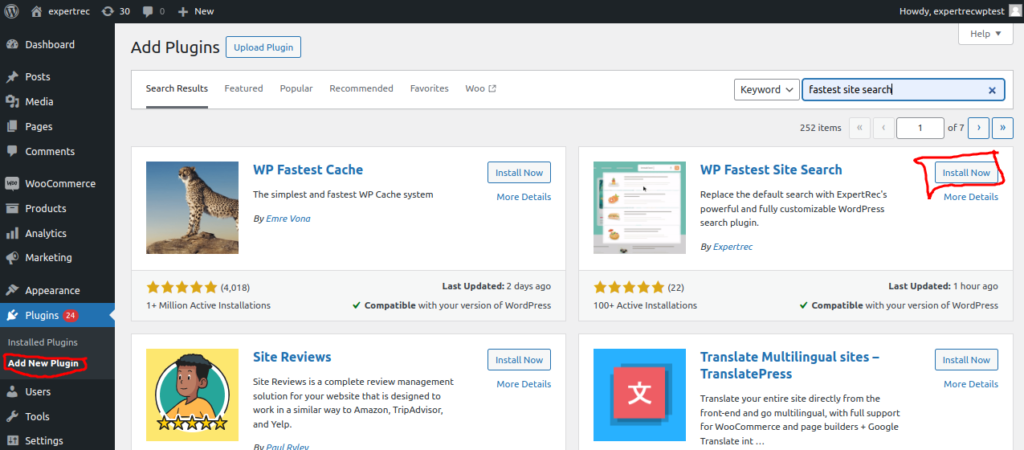Click the Dashboard gauge icon
The width and height of the screenshot is (1024, 450).
pos(12,44)
